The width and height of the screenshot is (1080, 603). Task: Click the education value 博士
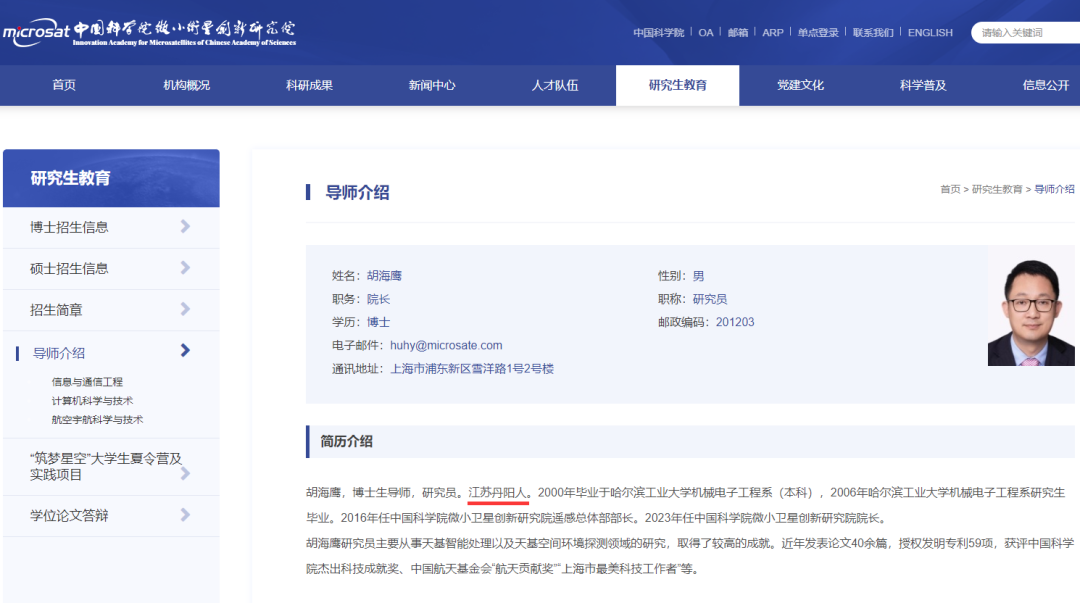pos(378,322)
